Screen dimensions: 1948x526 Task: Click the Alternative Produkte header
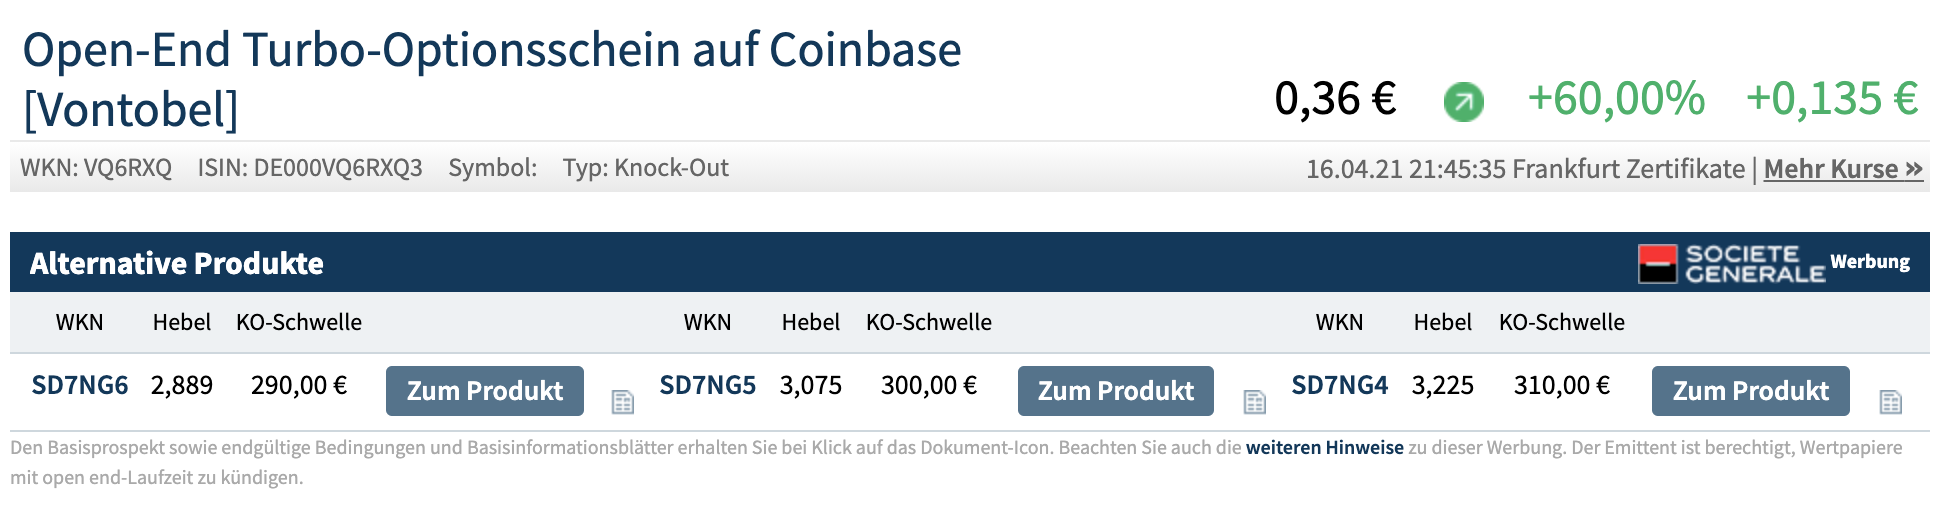point(177,263)
